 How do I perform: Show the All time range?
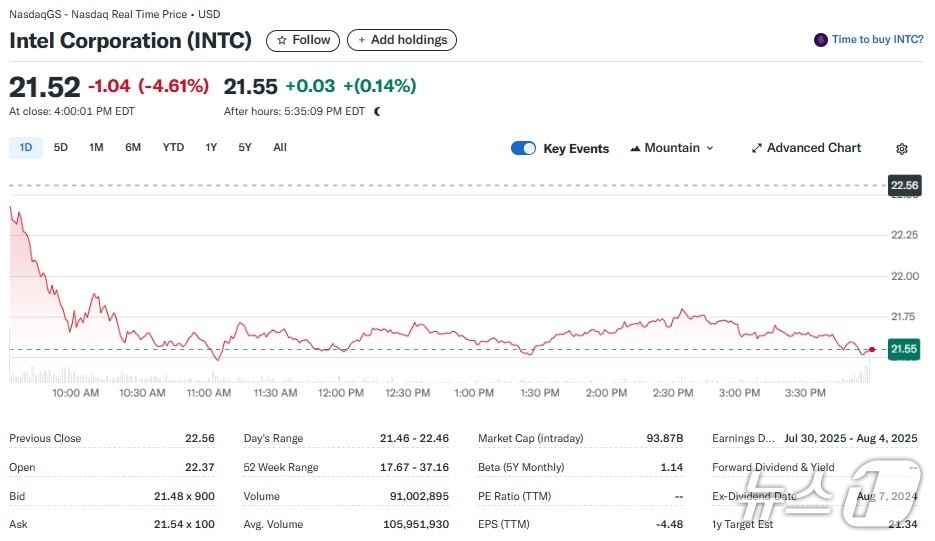tap(280, 147)
